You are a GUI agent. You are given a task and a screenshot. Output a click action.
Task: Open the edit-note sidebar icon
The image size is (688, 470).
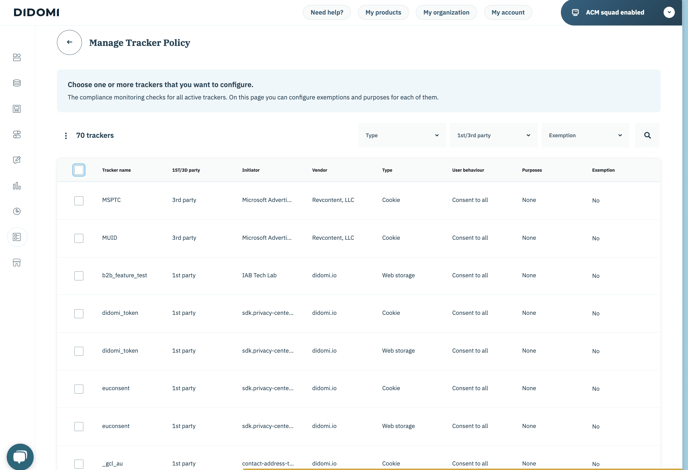(x=17, y=160)
